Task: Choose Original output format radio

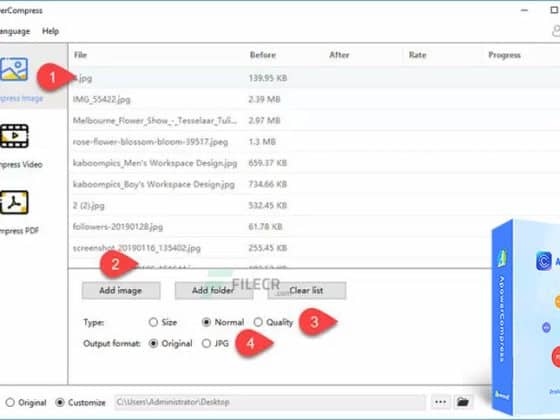Action: [153, 343]
